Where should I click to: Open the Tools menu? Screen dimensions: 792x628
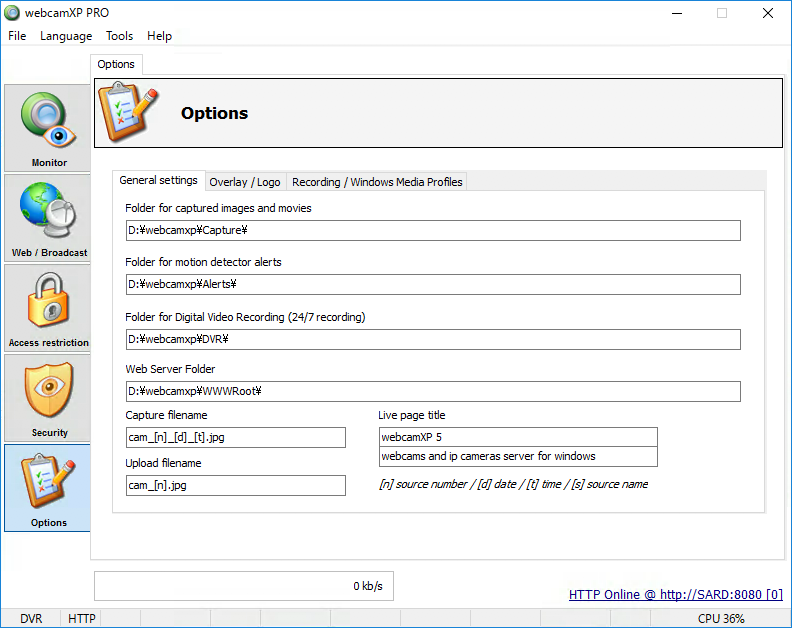pos(119,36)
